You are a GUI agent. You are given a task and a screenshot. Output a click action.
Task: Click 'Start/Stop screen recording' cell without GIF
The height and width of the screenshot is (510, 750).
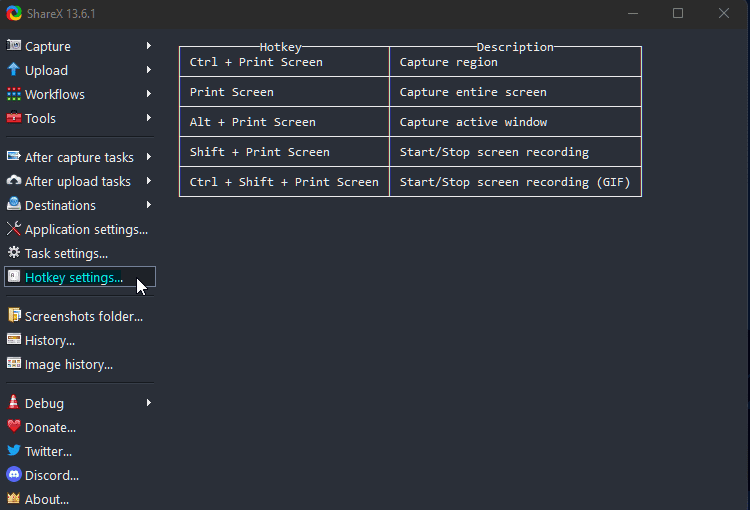tap(516, 152)
